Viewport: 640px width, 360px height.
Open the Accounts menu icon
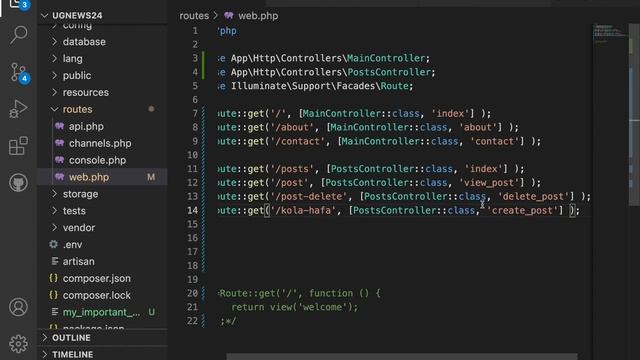coord(18,307)
